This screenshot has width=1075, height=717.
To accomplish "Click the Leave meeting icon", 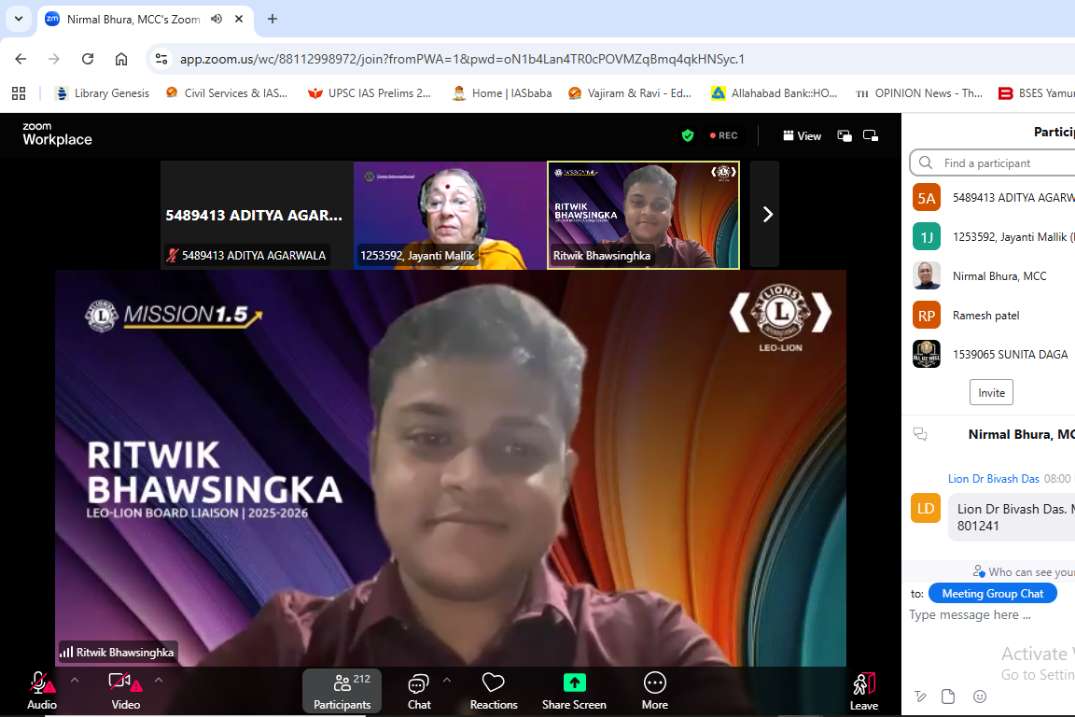I will coord(863,684).
